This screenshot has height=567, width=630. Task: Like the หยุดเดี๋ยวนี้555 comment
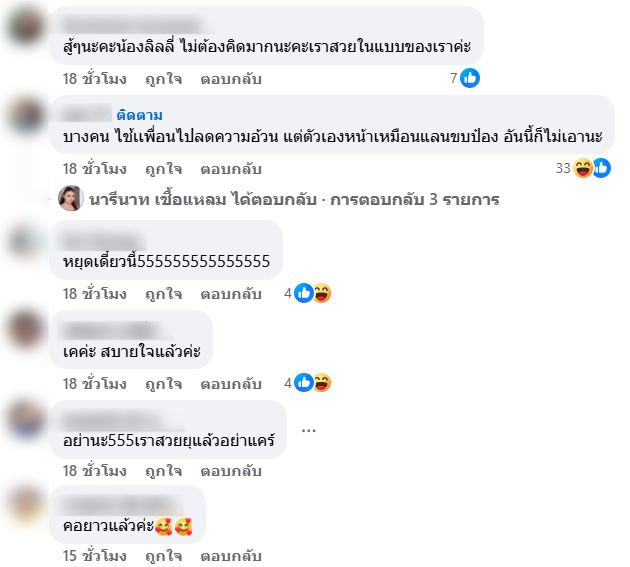point(164,294)
